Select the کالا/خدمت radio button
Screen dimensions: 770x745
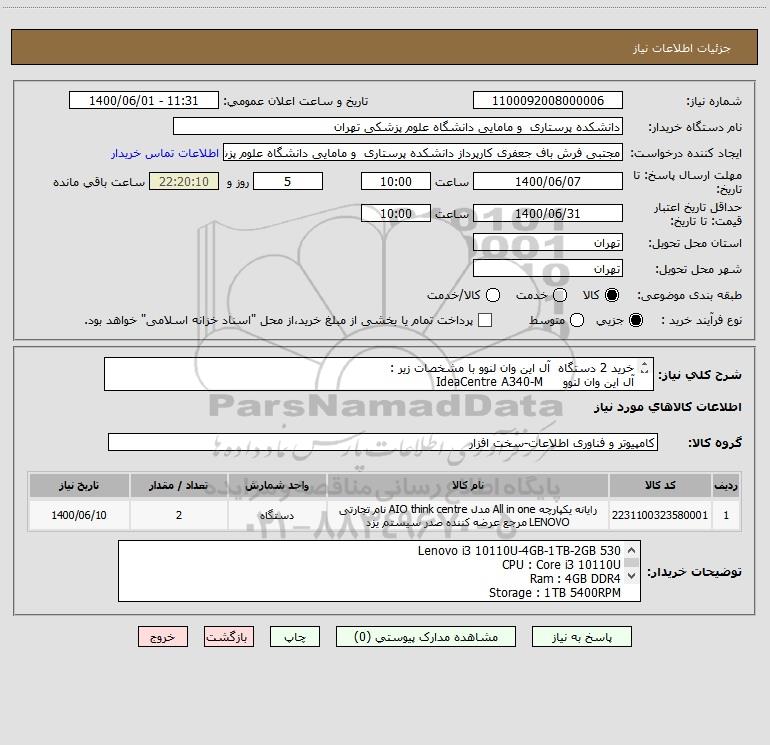(x=493, y=295)
